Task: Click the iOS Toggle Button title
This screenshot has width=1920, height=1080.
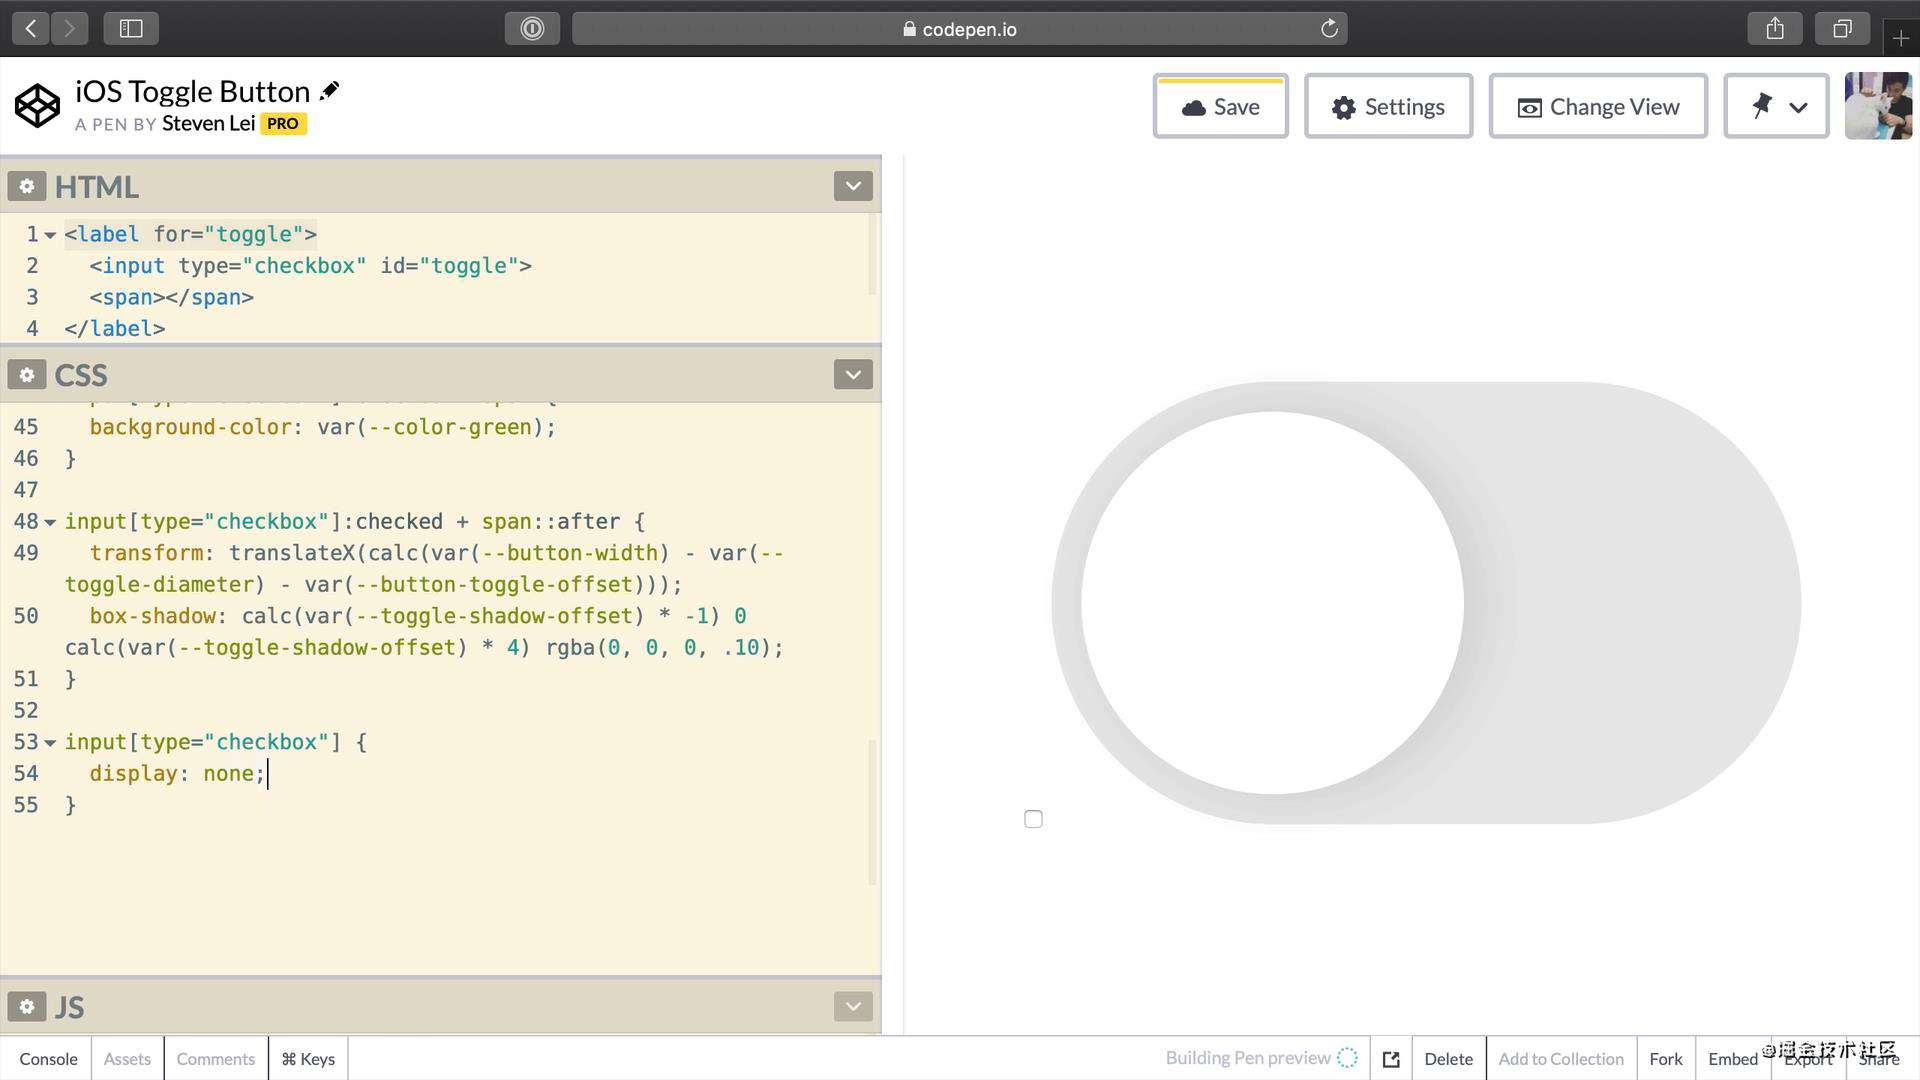Action: click(x=192, y=91)
